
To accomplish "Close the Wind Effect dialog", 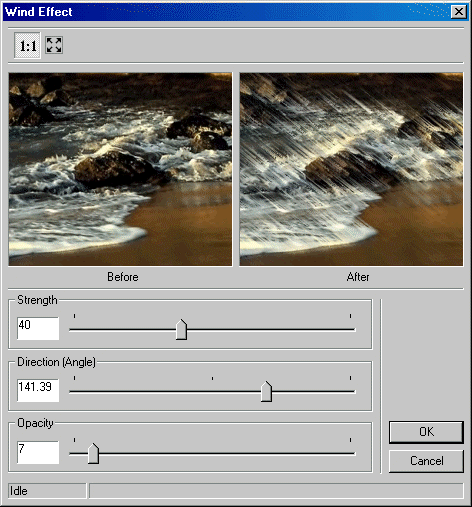I will [459, 12].
